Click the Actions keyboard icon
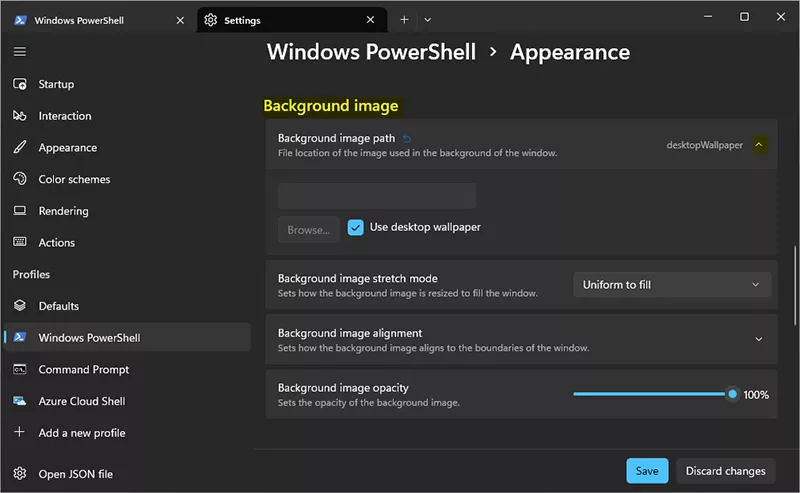This screenshot has height=493, width=800. point(19,242)
